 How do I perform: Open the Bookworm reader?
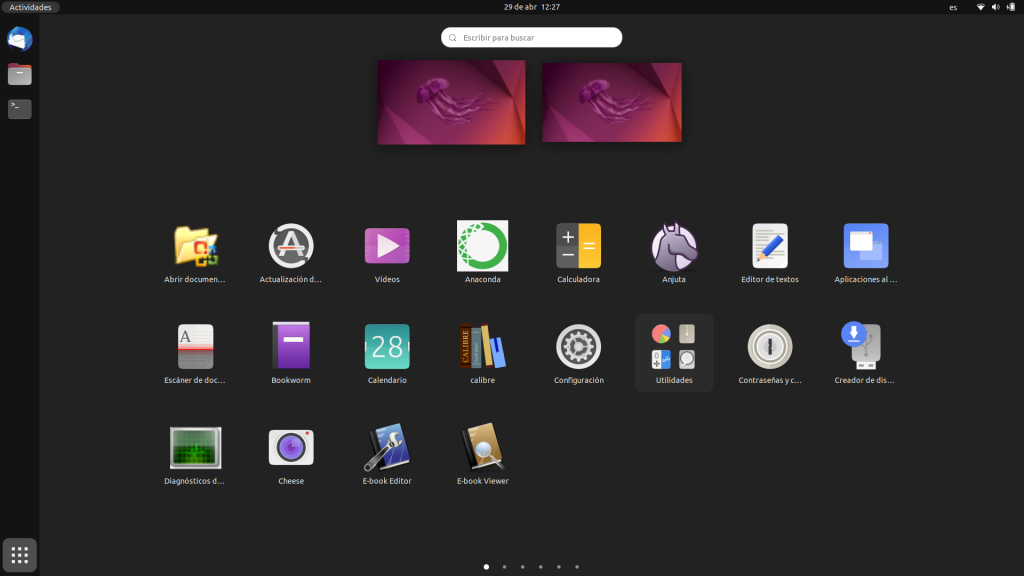291,346
